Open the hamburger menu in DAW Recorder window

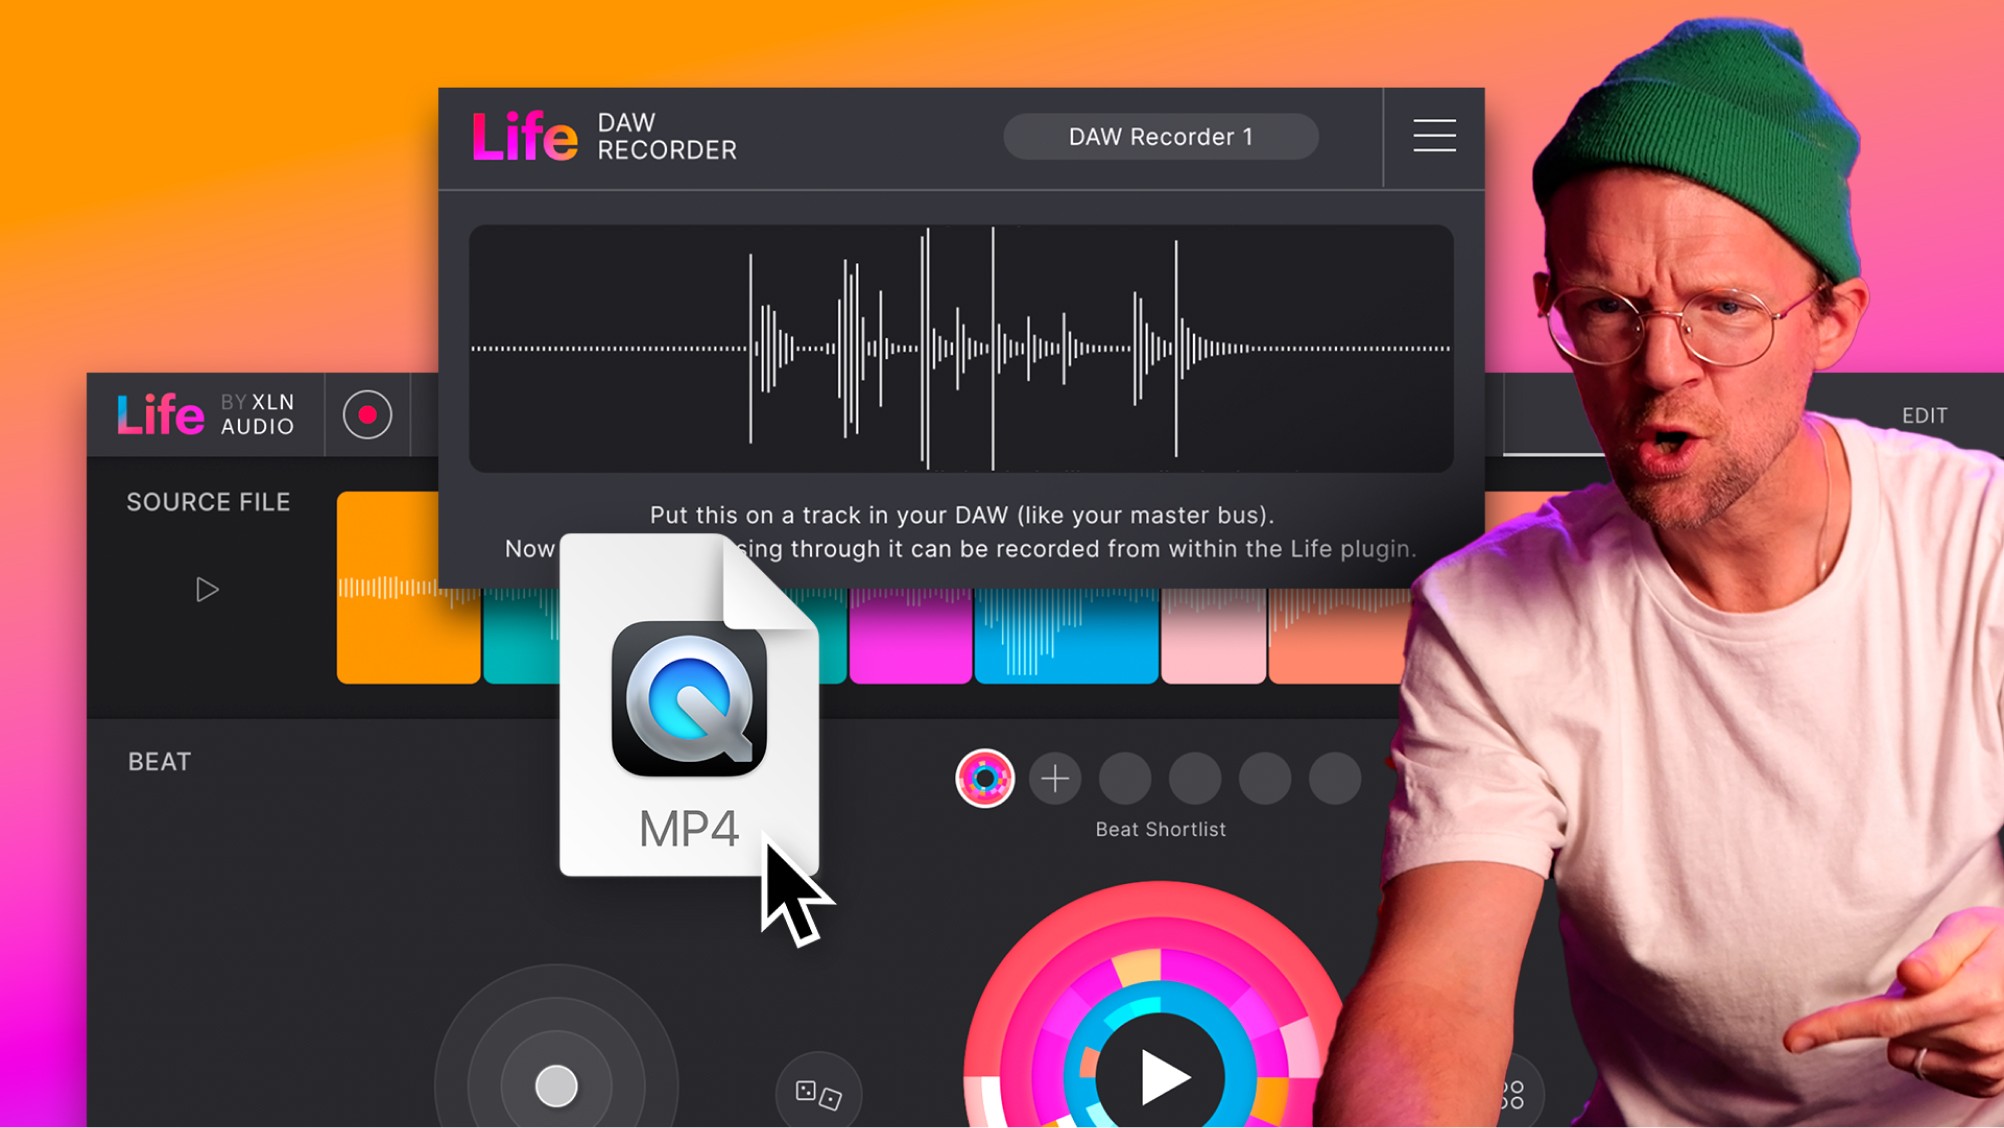(x=1434, y=136)
